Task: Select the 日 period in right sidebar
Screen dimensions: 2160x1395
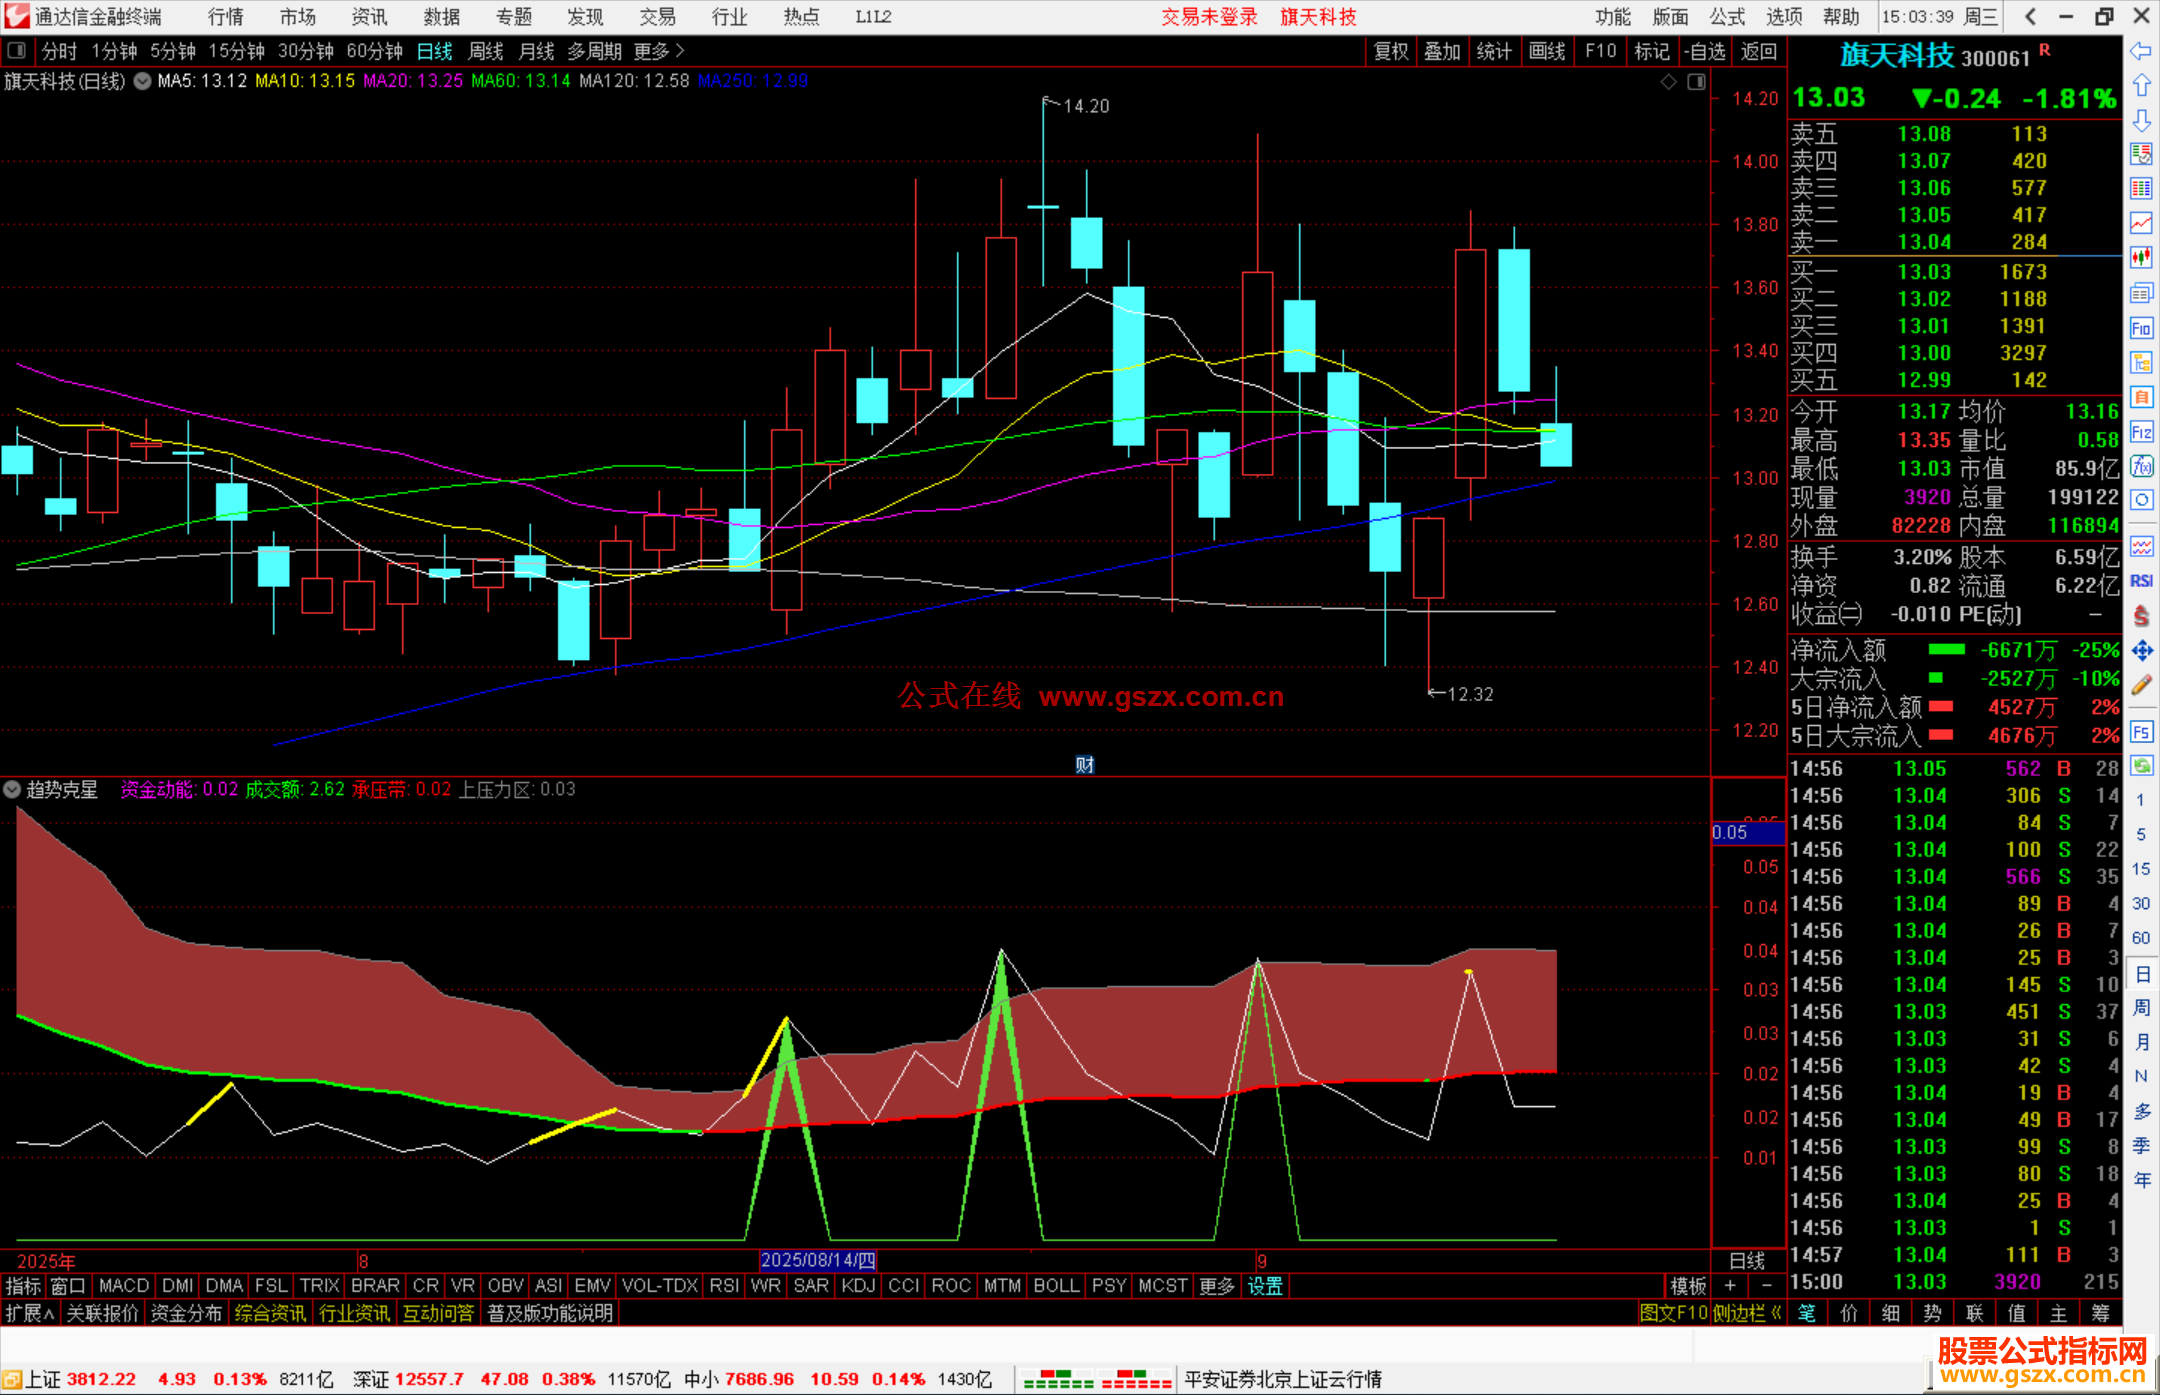Action: 2141,973
